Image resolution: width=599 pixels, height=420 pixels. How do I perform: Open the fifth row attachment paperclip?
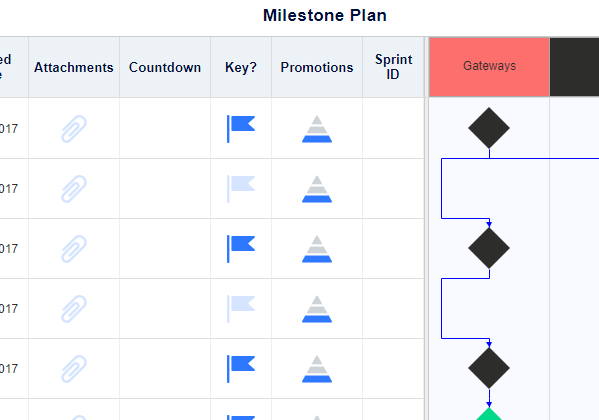[x=74, y=369]
